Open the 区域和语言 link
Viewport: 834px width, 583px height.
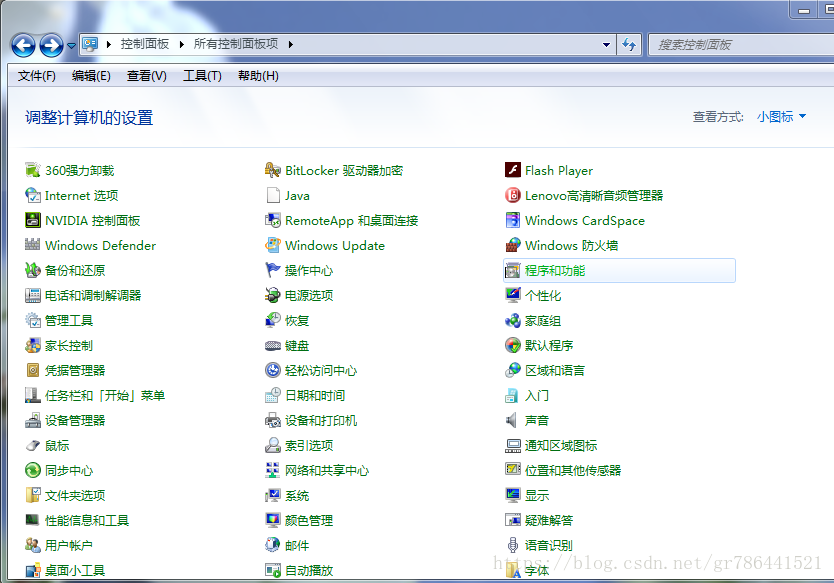pos(555,370)
